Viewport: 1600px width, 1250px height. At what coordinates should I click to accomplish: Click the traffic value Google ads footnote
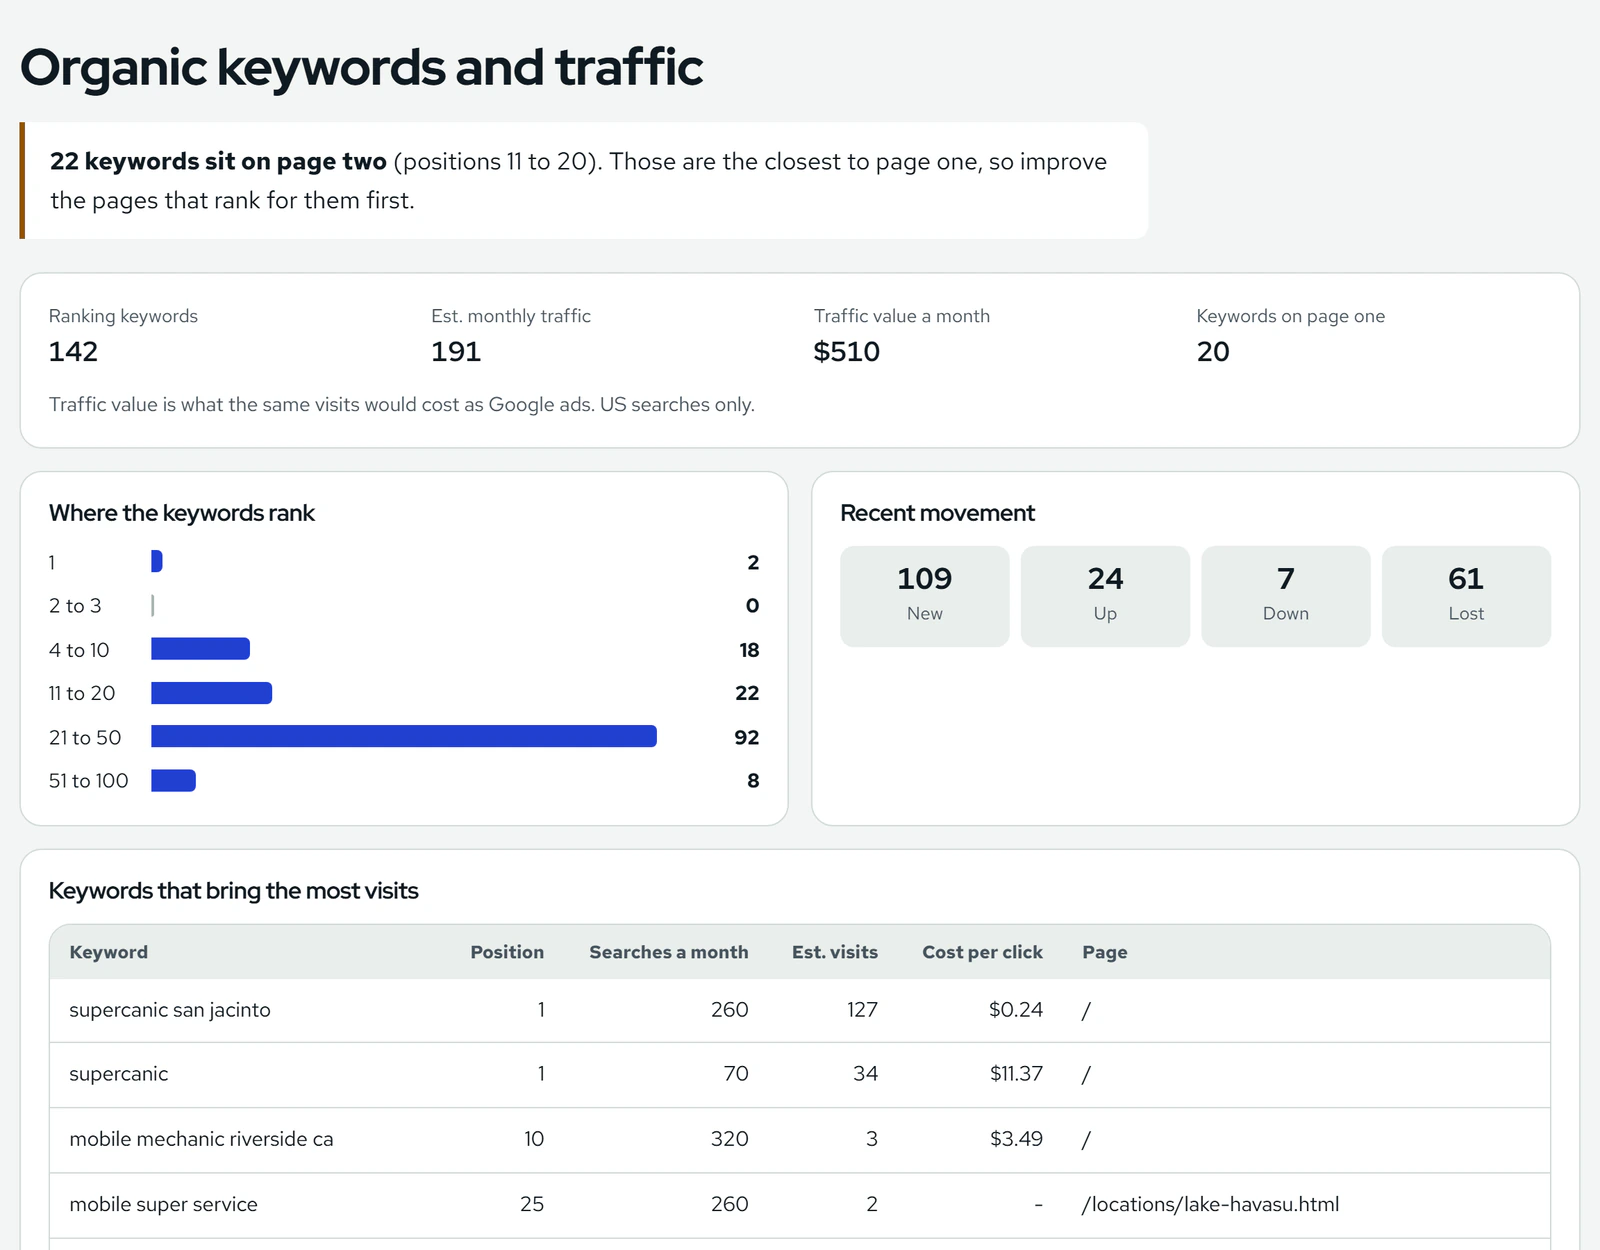(402, 404)
